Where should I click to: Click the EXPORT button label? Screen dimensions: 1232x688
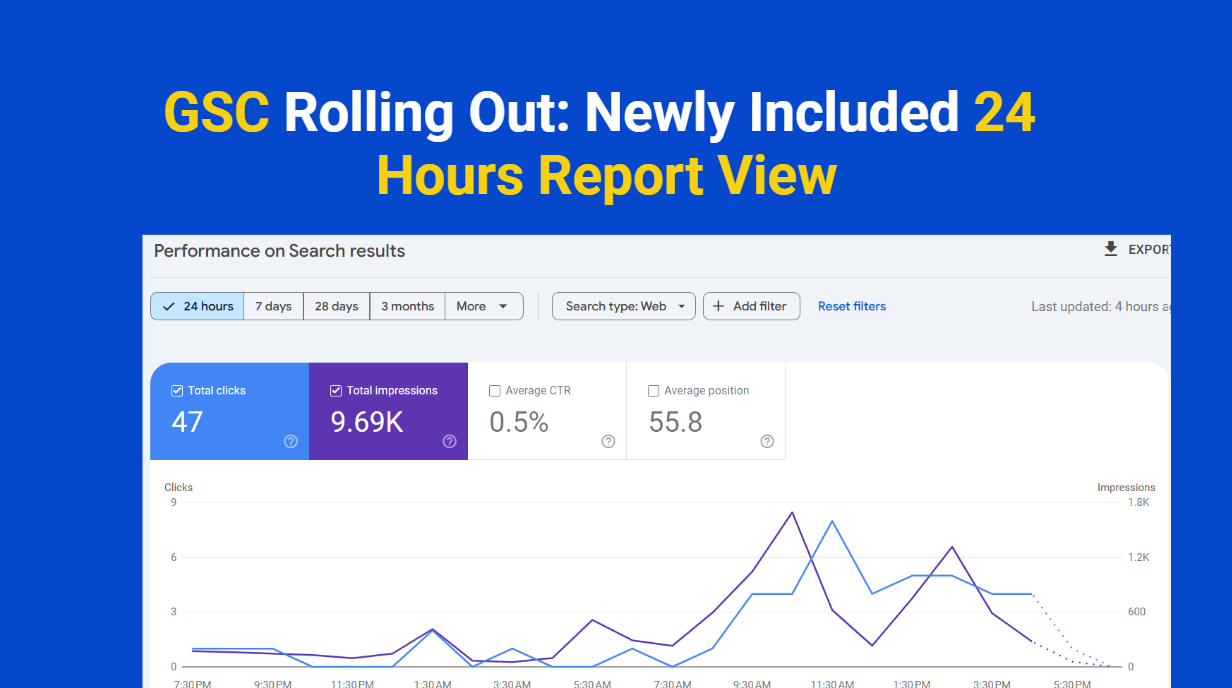coord(1149,250)
